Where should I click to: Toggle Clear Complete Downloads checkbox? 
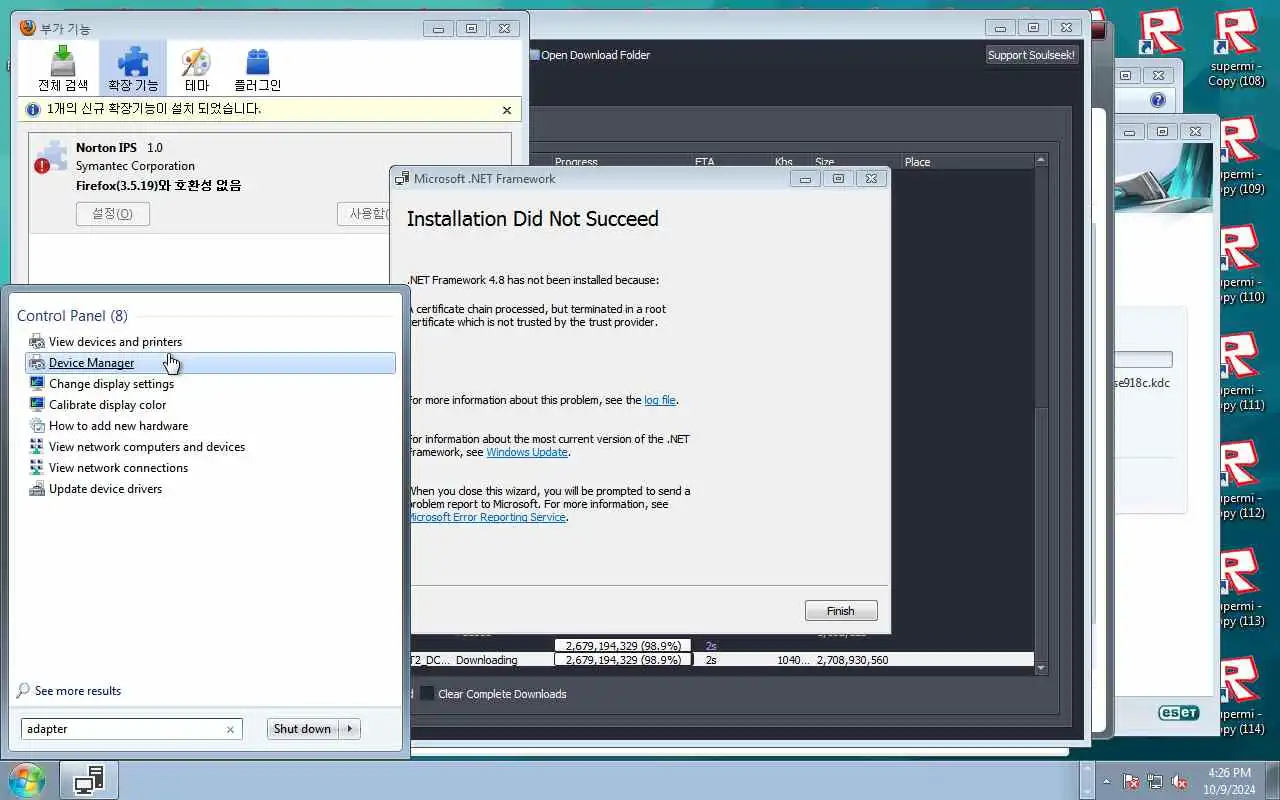coord(427,694)
